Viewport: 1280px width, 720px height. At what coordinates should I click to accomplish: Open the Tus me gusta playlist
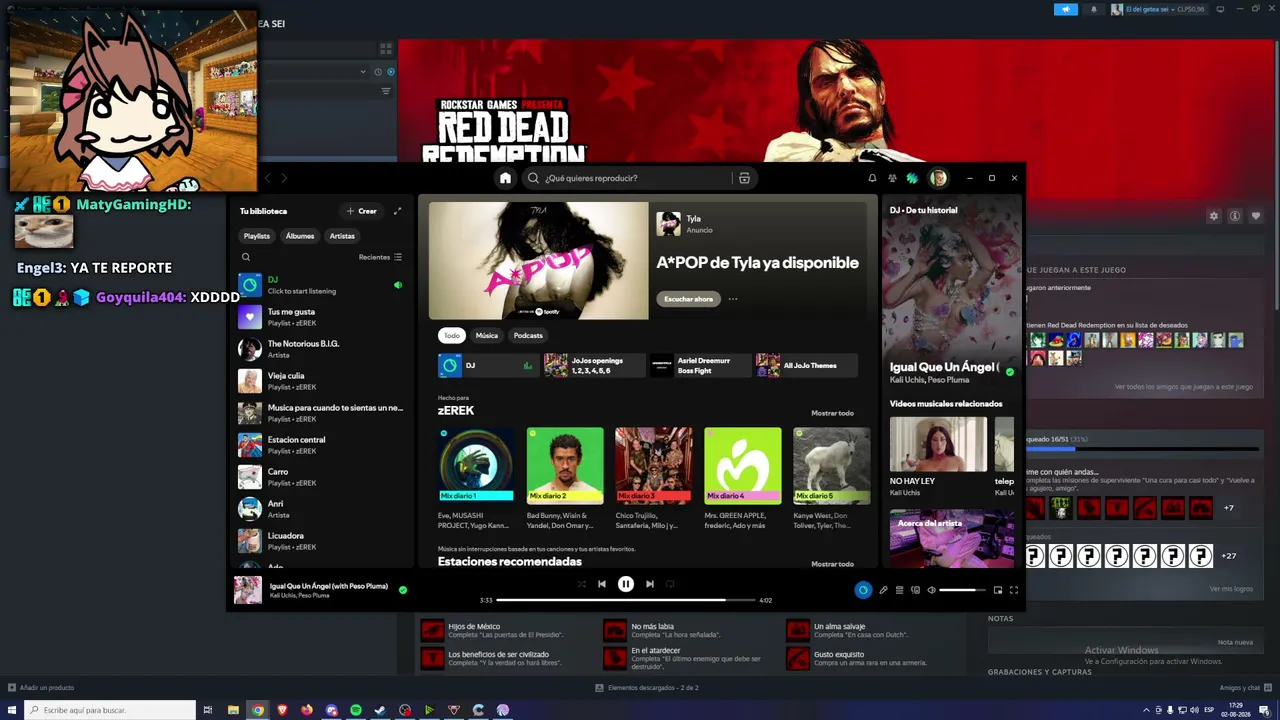click(x=320, y=317)
